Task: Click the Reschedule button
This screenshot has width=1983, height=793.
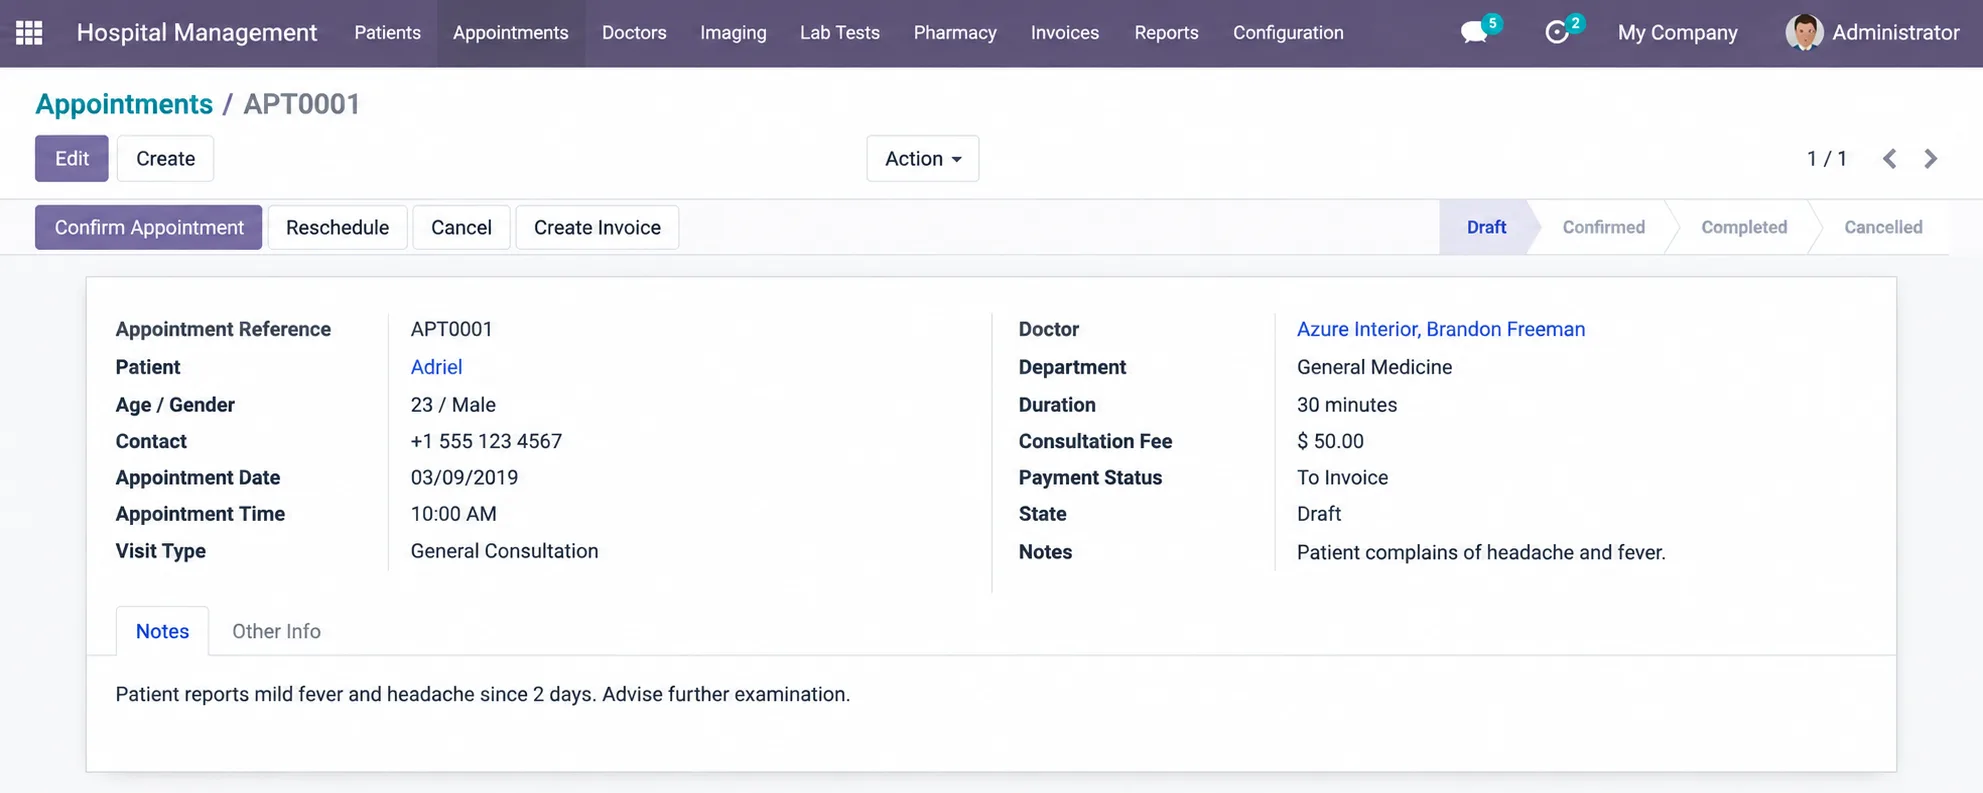Action: point(337,227)
